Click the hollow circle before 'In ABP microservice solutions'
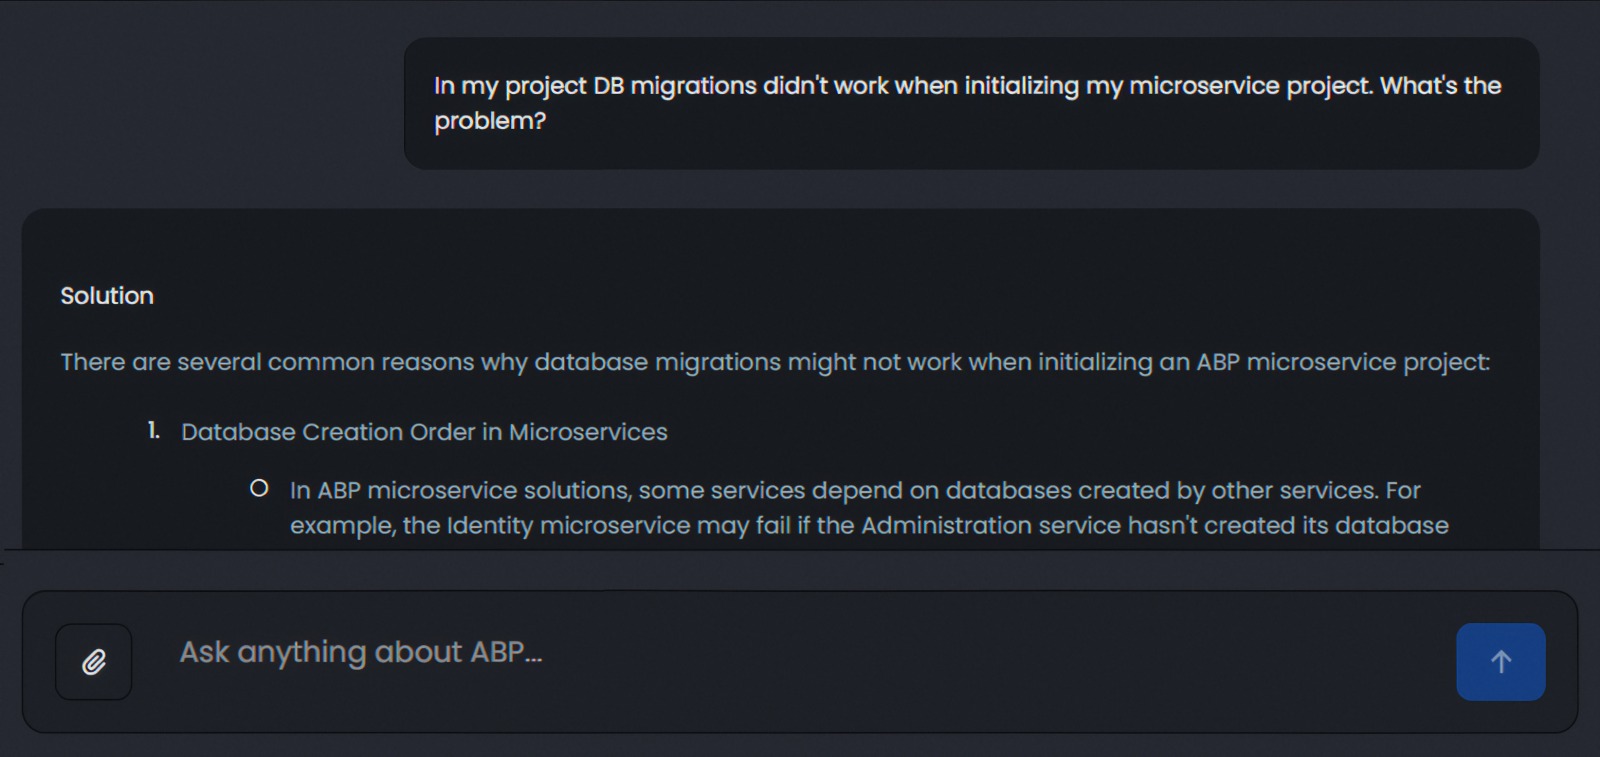The image size is (1600, 757). coord(260,488)
